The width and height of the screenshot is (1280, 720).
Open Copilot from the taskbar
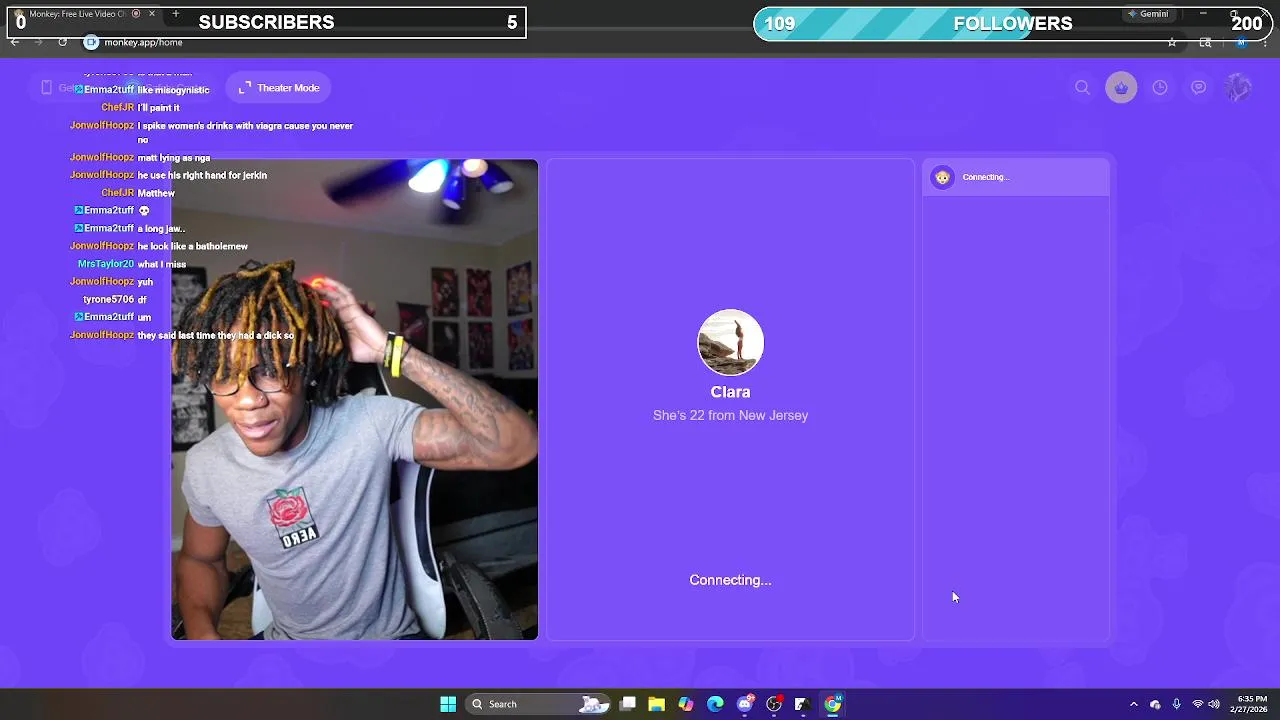(686, 704)
